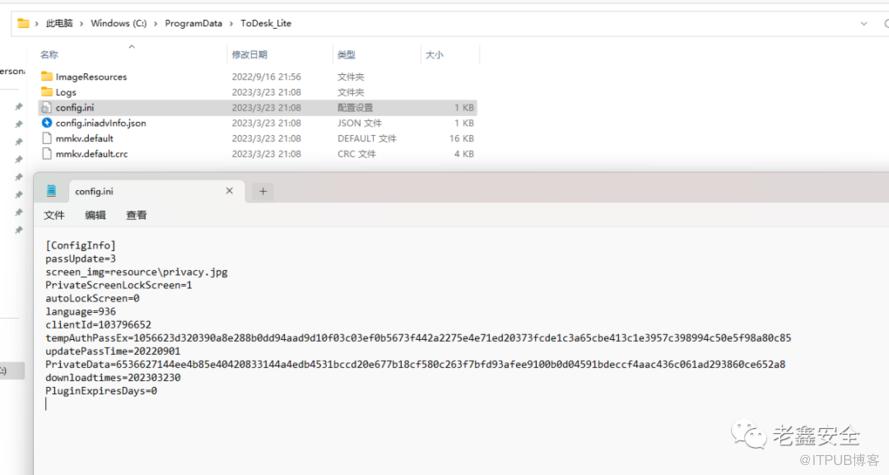
Task: Click ToDesk_Lite breadcrumb segment
Action: click(266, 23)
